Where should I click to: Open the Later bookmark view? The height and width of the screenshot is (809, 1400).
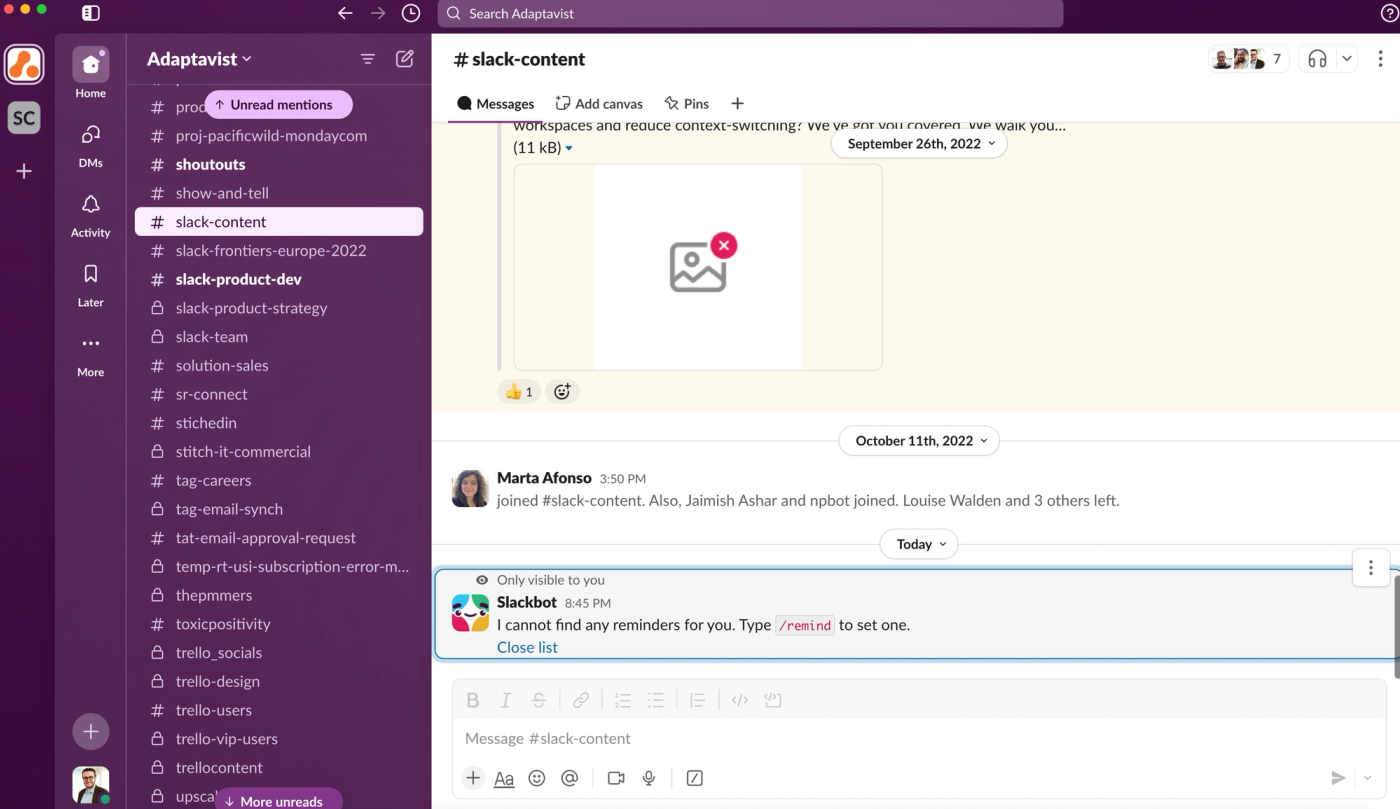[x=90, y=283]
